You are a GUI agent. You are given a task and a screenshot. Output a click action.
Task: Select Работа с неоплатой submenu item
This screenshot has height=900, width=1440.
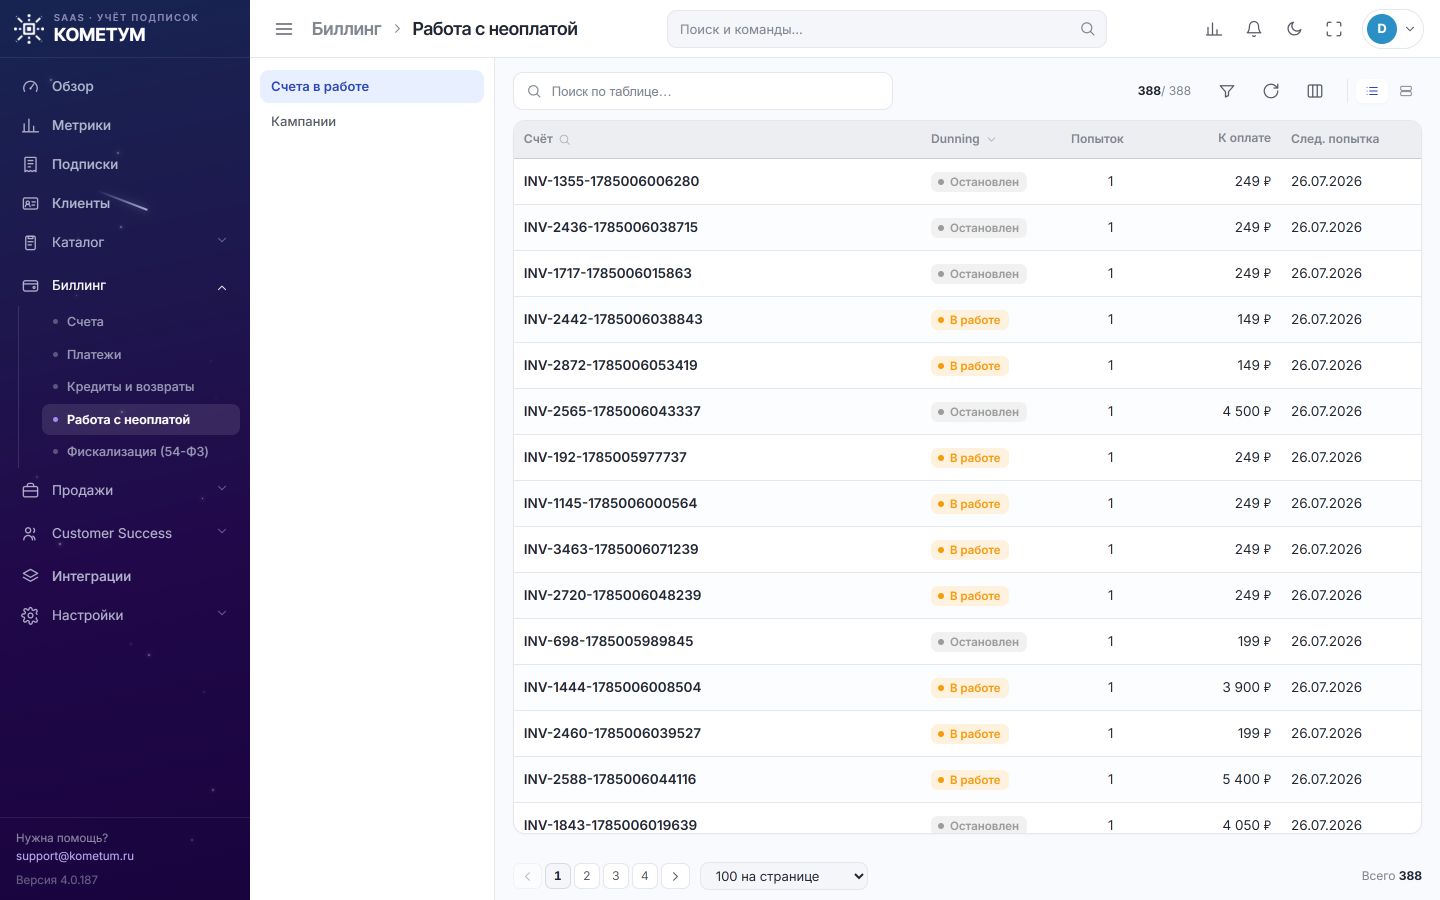point(141,419)
